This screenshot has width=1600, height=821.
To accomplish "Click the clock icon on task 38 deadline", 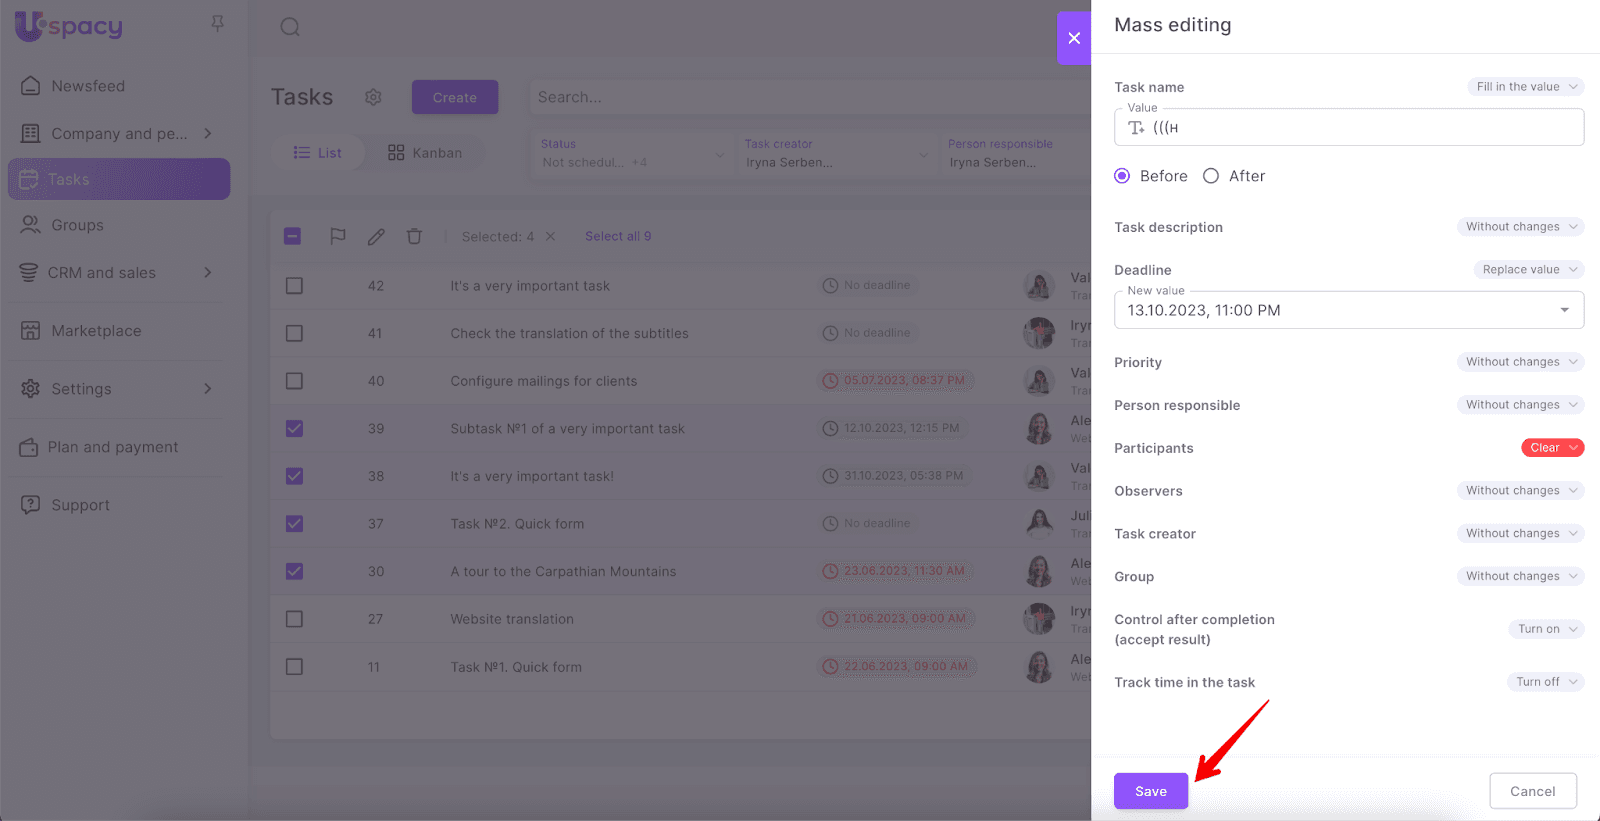I will pos(830,476).
